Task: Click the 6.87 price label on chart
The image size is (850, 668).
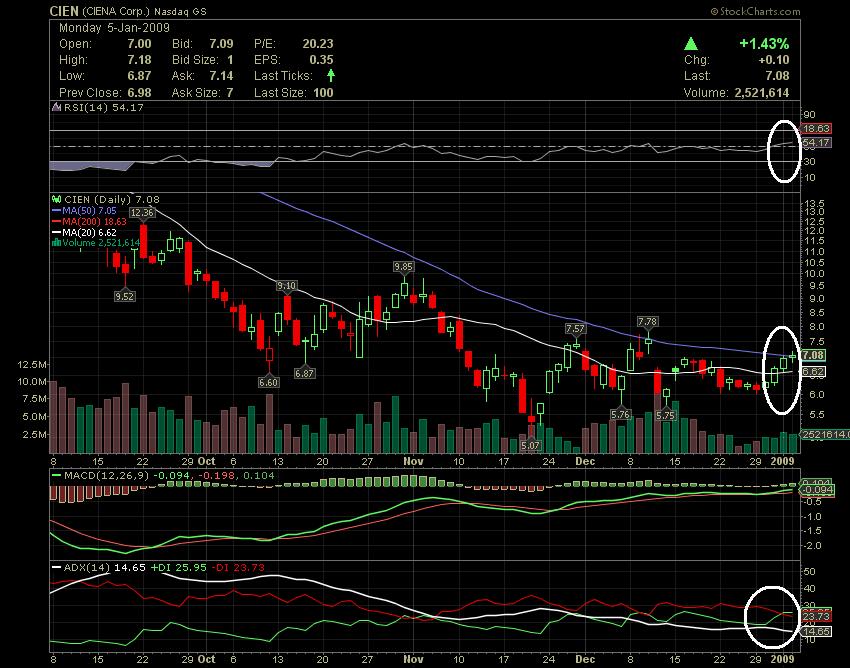Action: pyautogui.click(x=305, y=374)
